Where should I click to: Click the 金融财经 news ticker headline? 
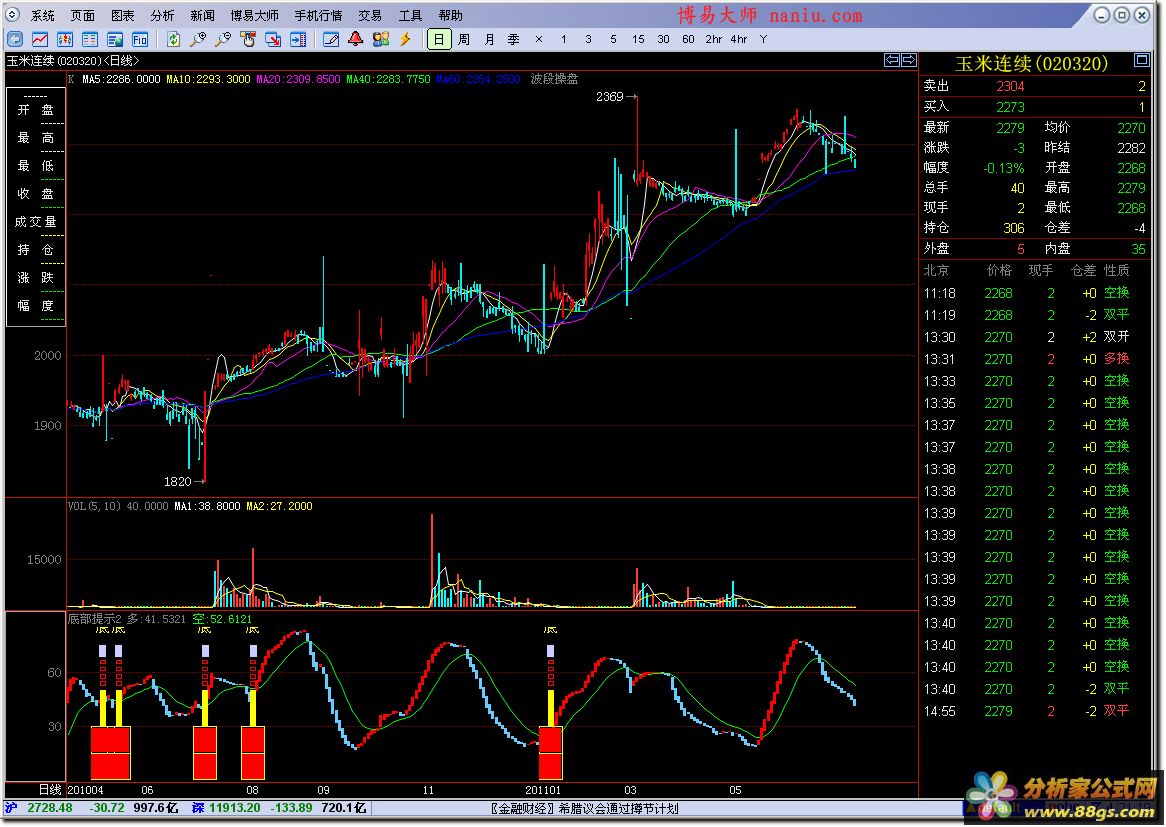[584, 808]
